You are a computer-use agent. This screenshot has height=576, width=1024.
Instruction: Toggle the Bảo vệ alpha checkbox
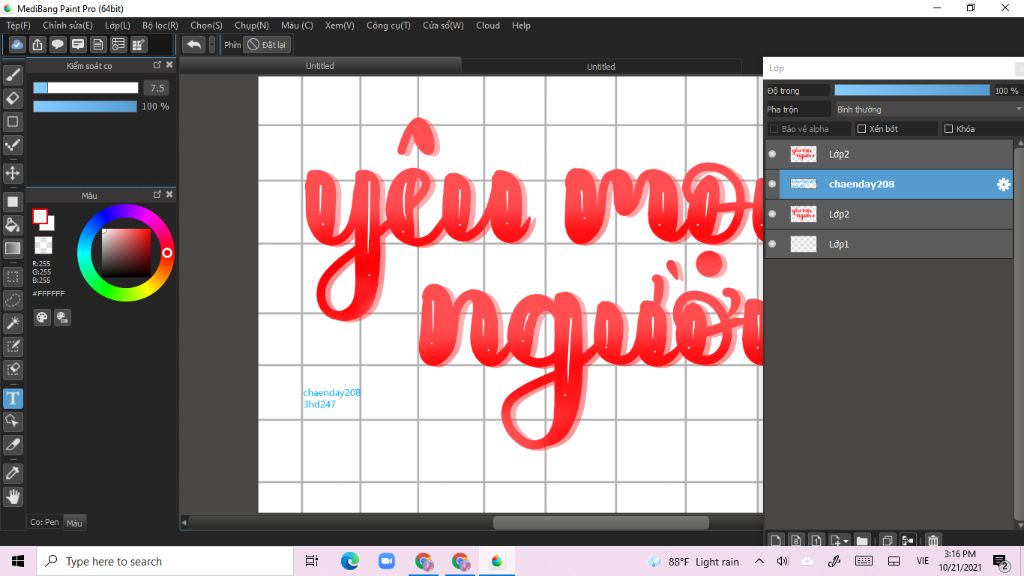pyautogui.click(x=774, y=129)
